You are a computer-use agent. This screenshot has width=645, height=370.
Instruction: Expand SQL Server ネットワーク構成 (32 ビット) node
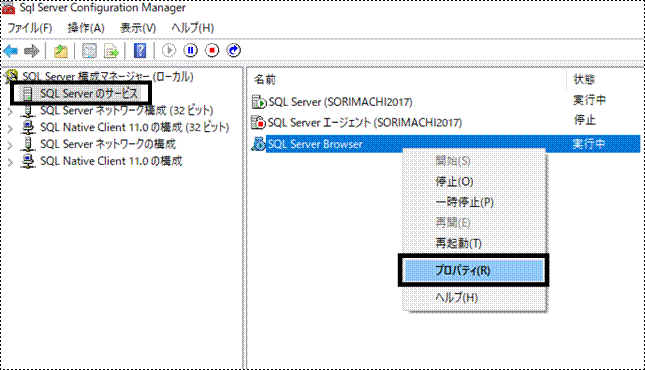(x=10, y=112)
